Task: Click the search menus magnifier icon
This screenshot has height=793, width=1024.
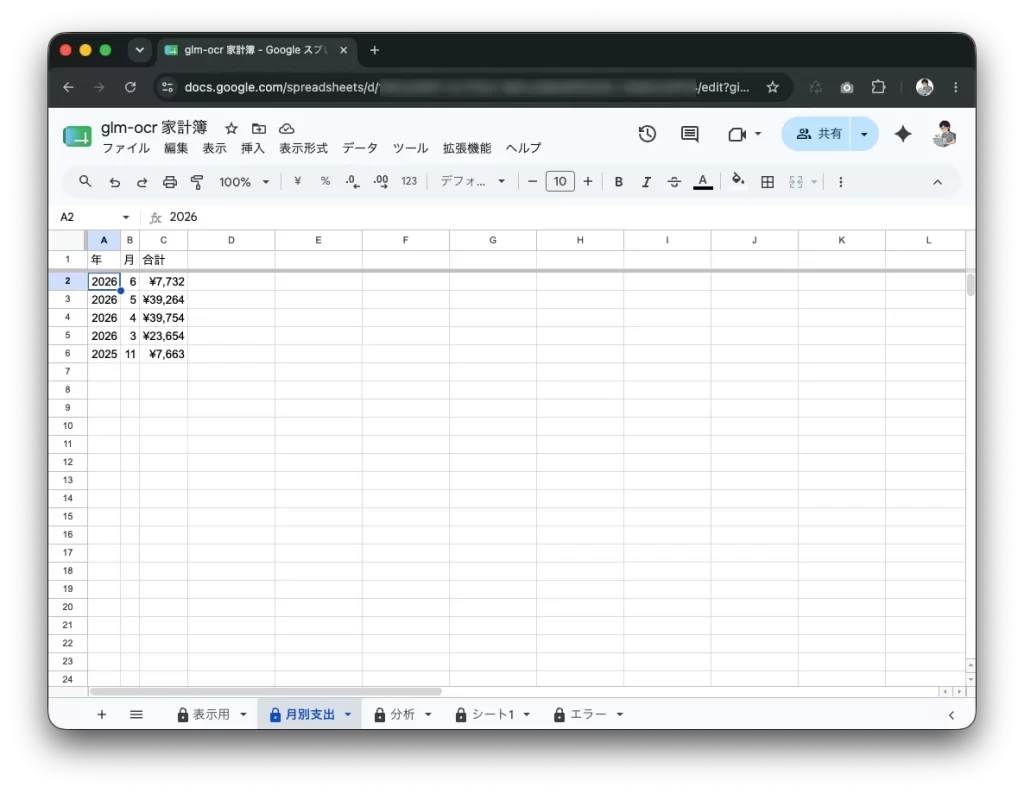Action: [85, 182]
